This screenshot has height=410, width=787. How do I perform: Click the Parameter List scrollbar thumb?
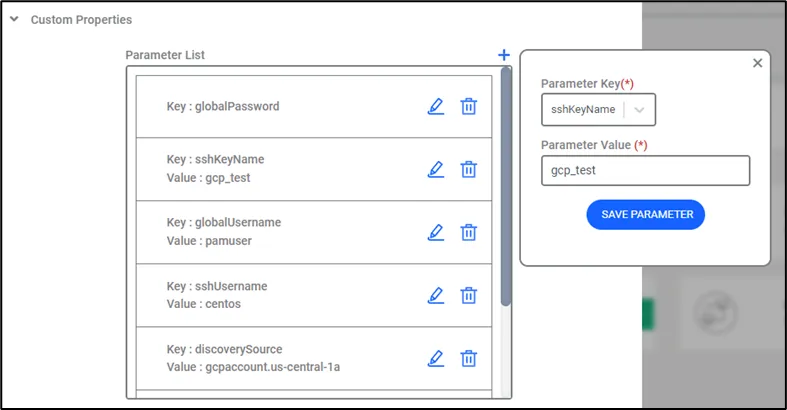click(x=506, y=186)
